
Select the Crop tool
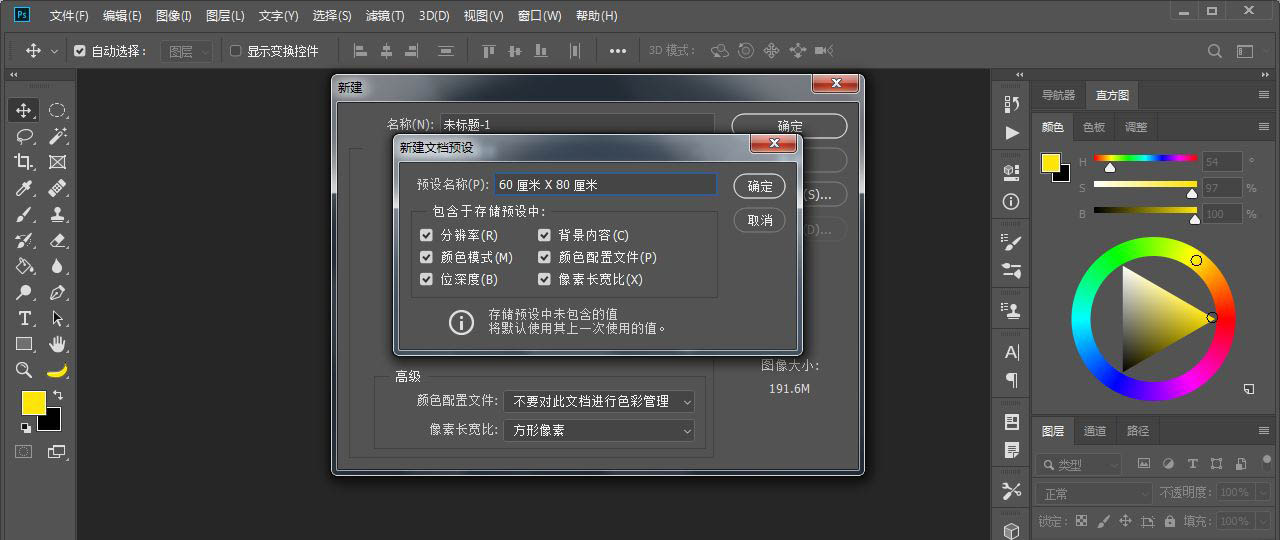pos(24,162)
